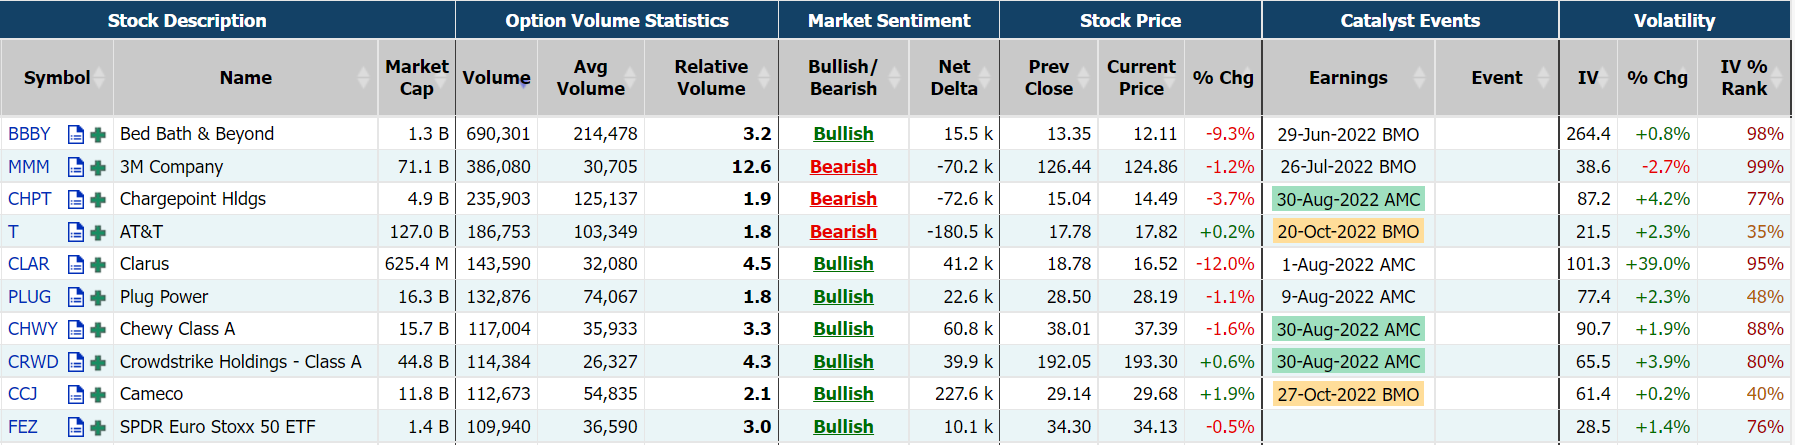
Task: Sort by Avg Volume using its arrows
Action: tap(630, 78)
